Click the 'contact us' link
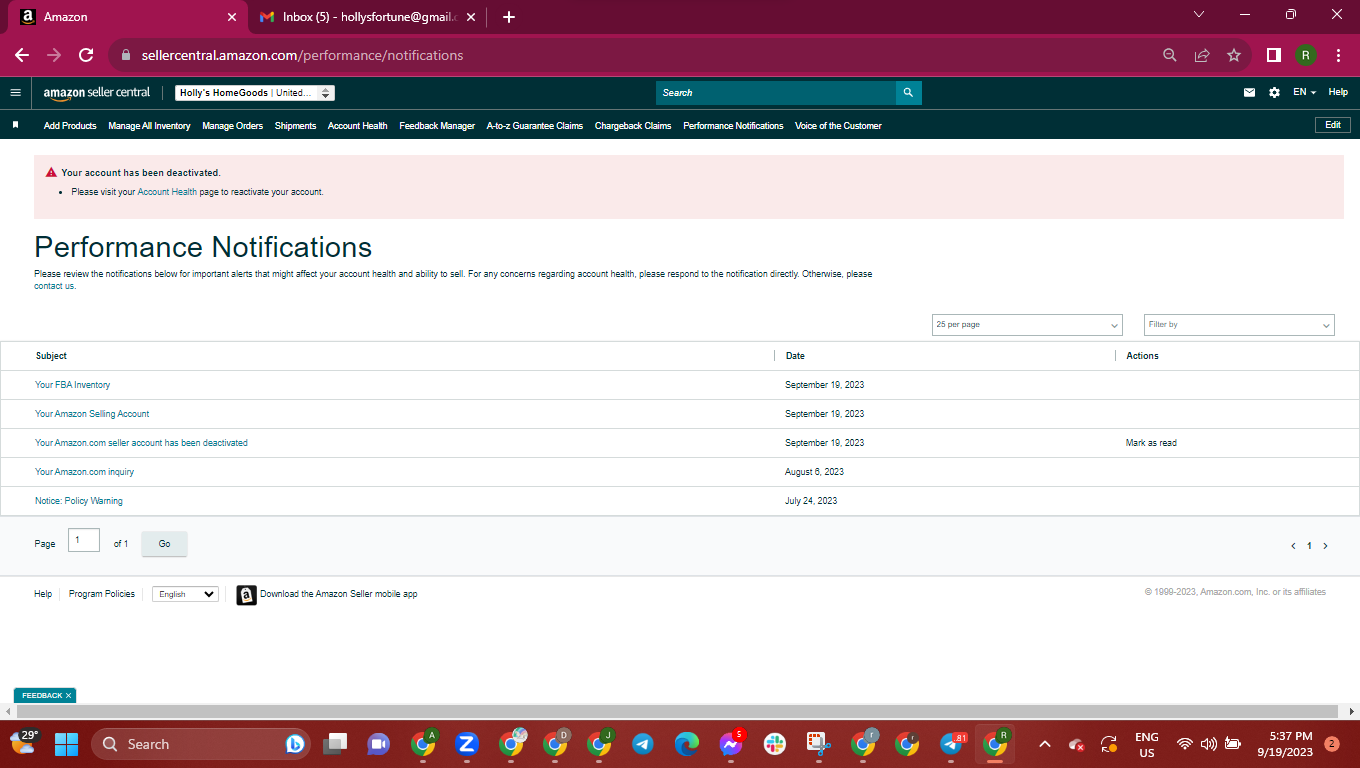The width and height of the screenshot is (1360, 768). 54,286
